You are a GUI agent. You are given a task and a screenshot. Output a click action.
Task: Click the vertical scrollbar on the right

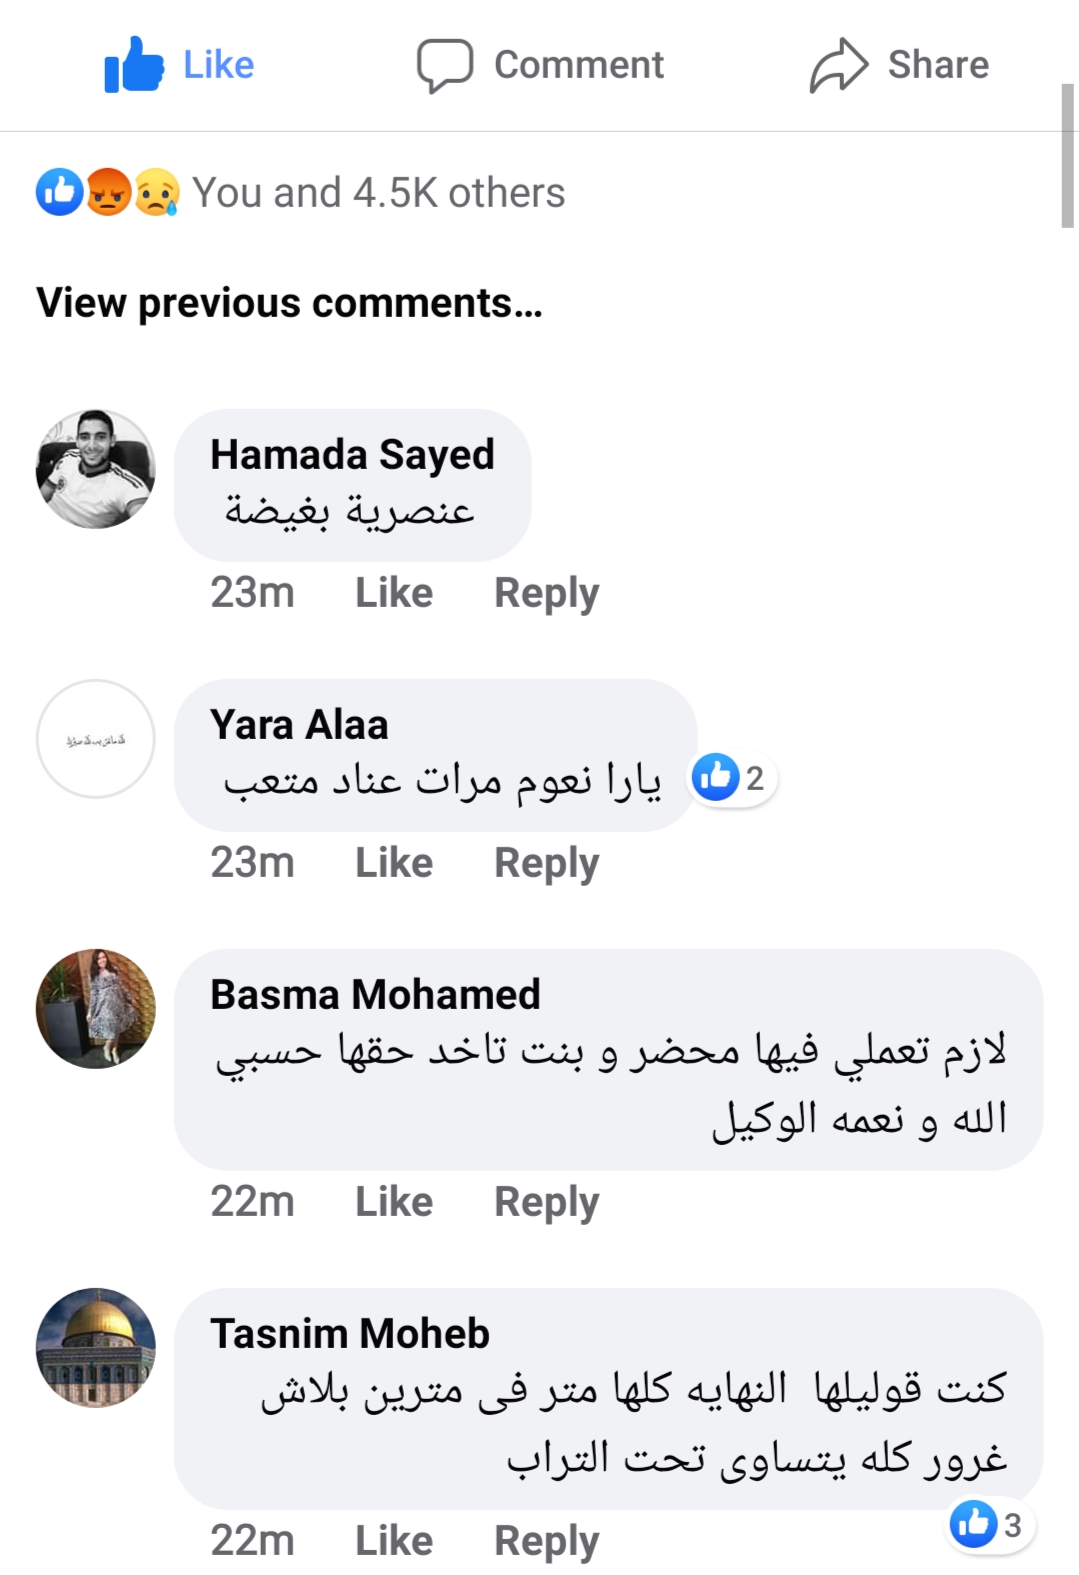(1067, 156)
